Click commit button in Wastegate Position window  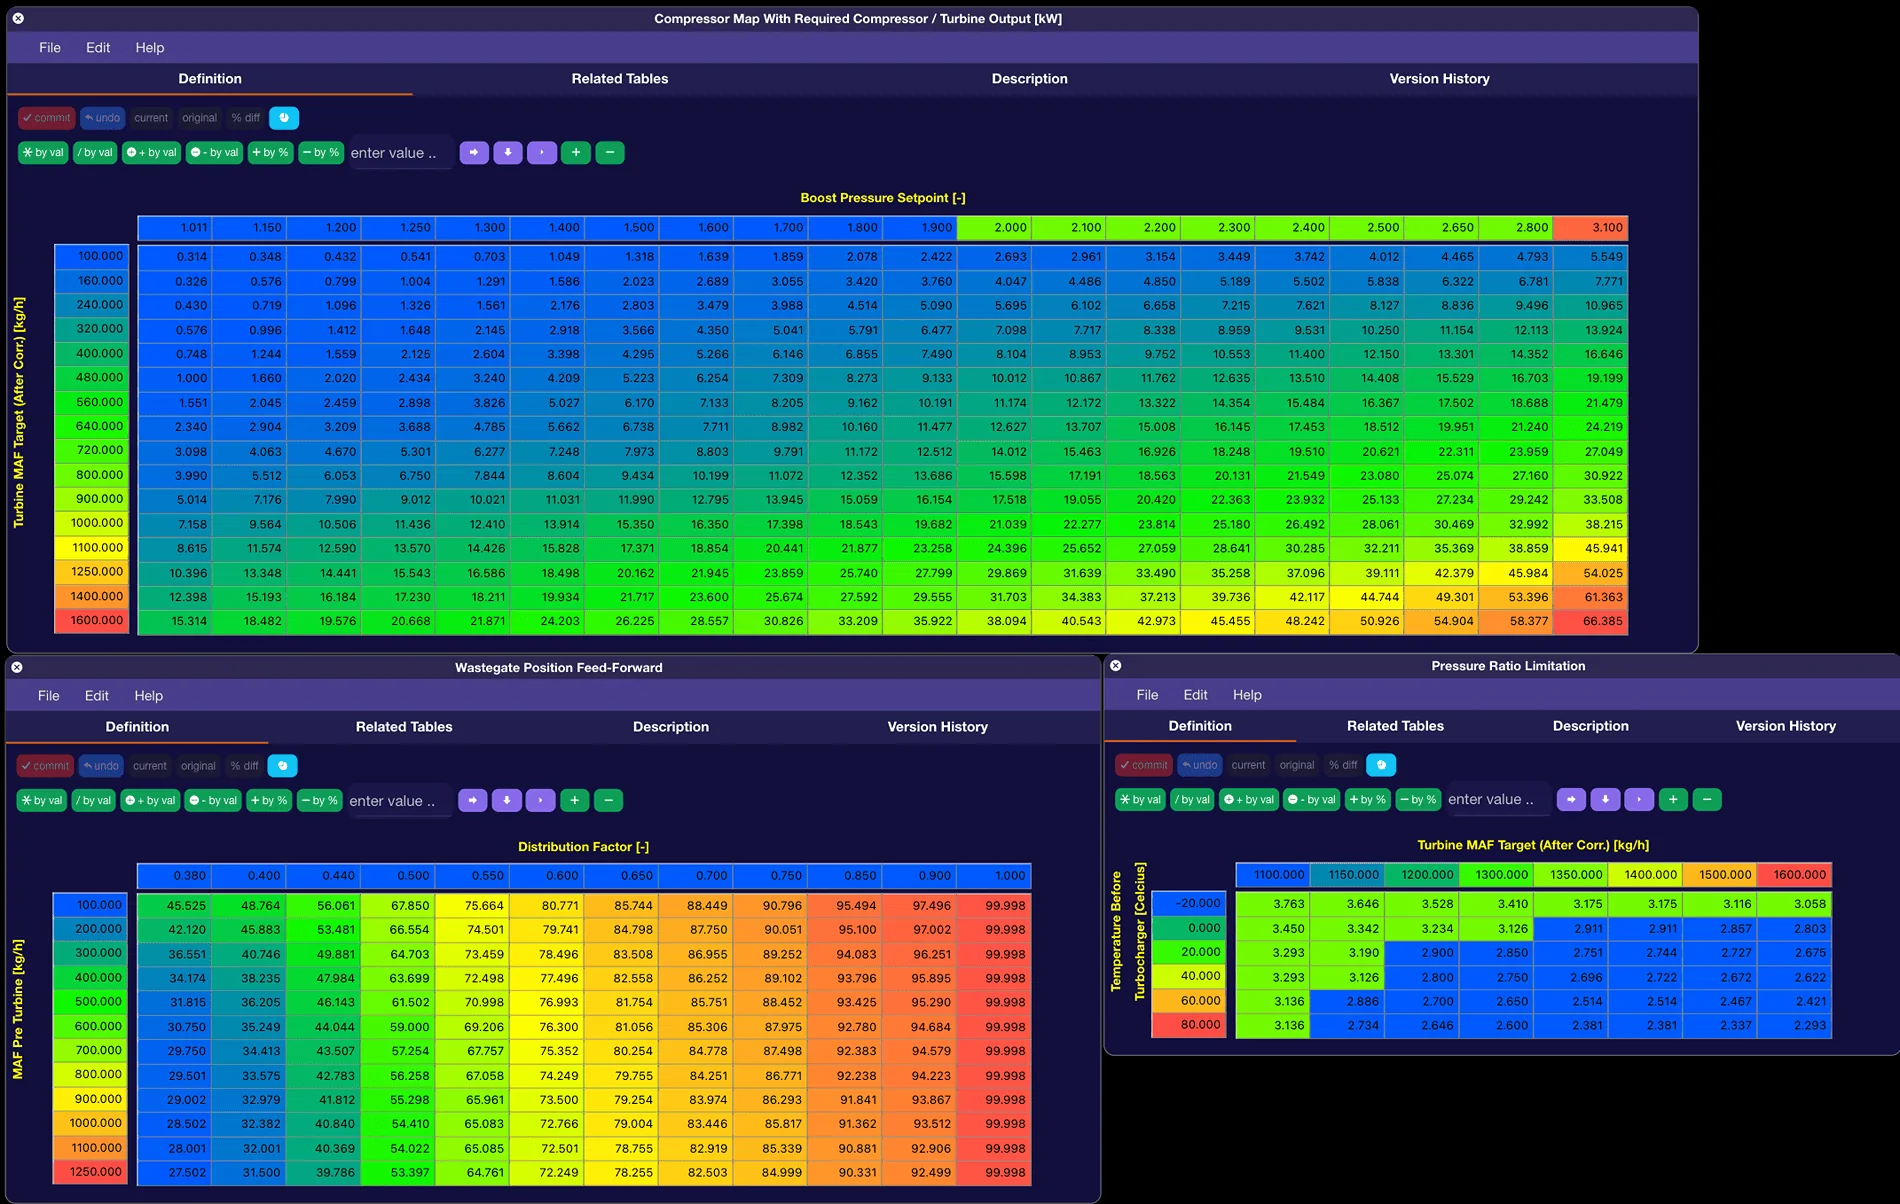[x=46, y=766]
